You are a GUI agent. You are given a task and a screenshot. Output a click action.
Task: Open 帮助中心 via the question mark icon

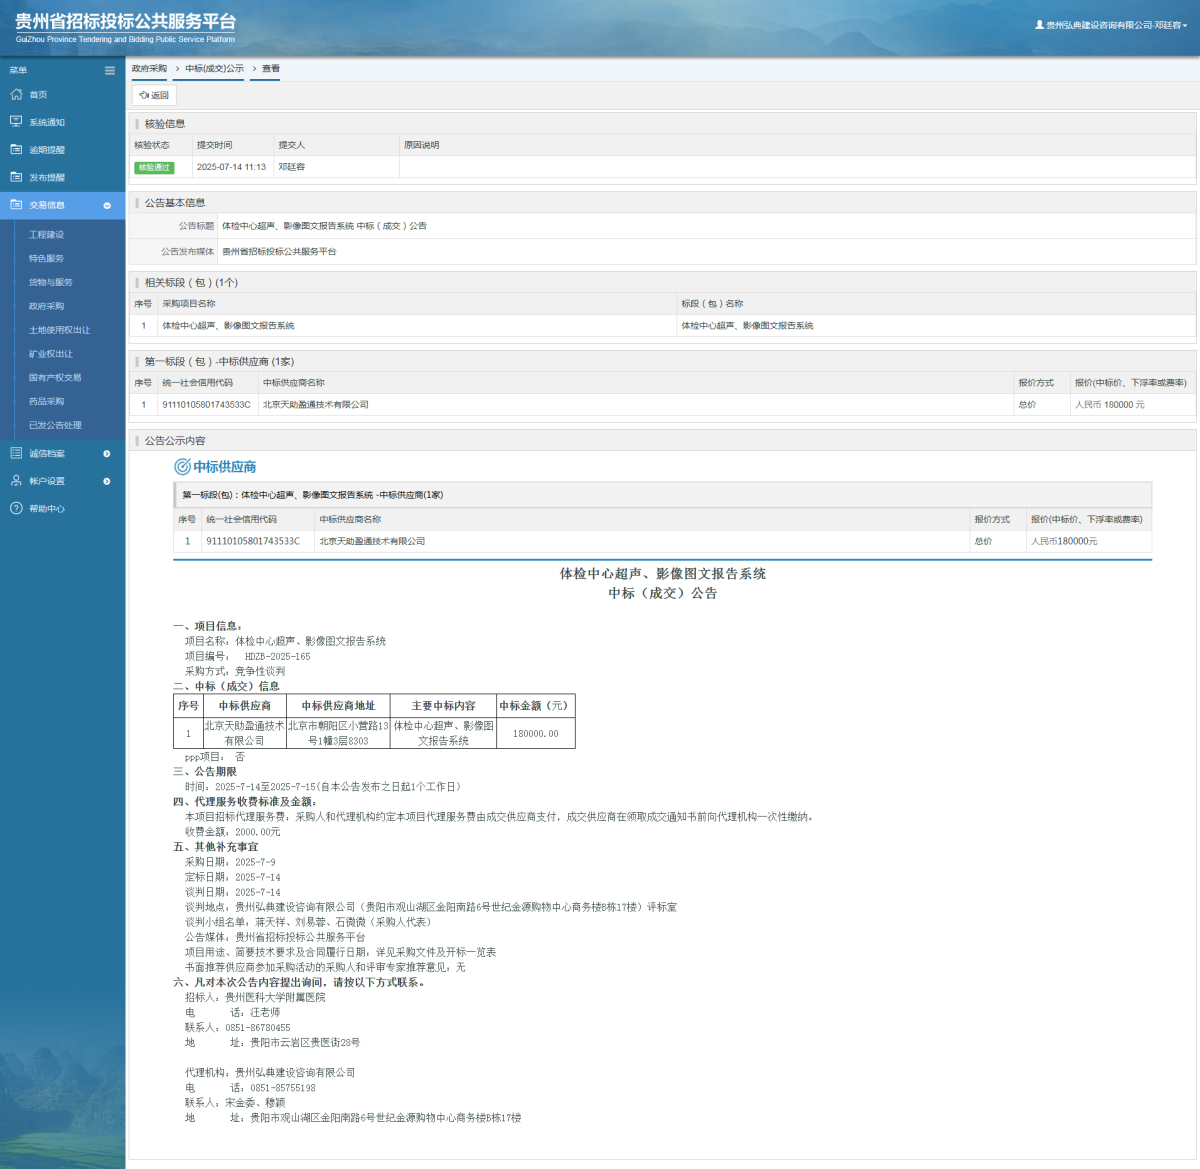16,508
